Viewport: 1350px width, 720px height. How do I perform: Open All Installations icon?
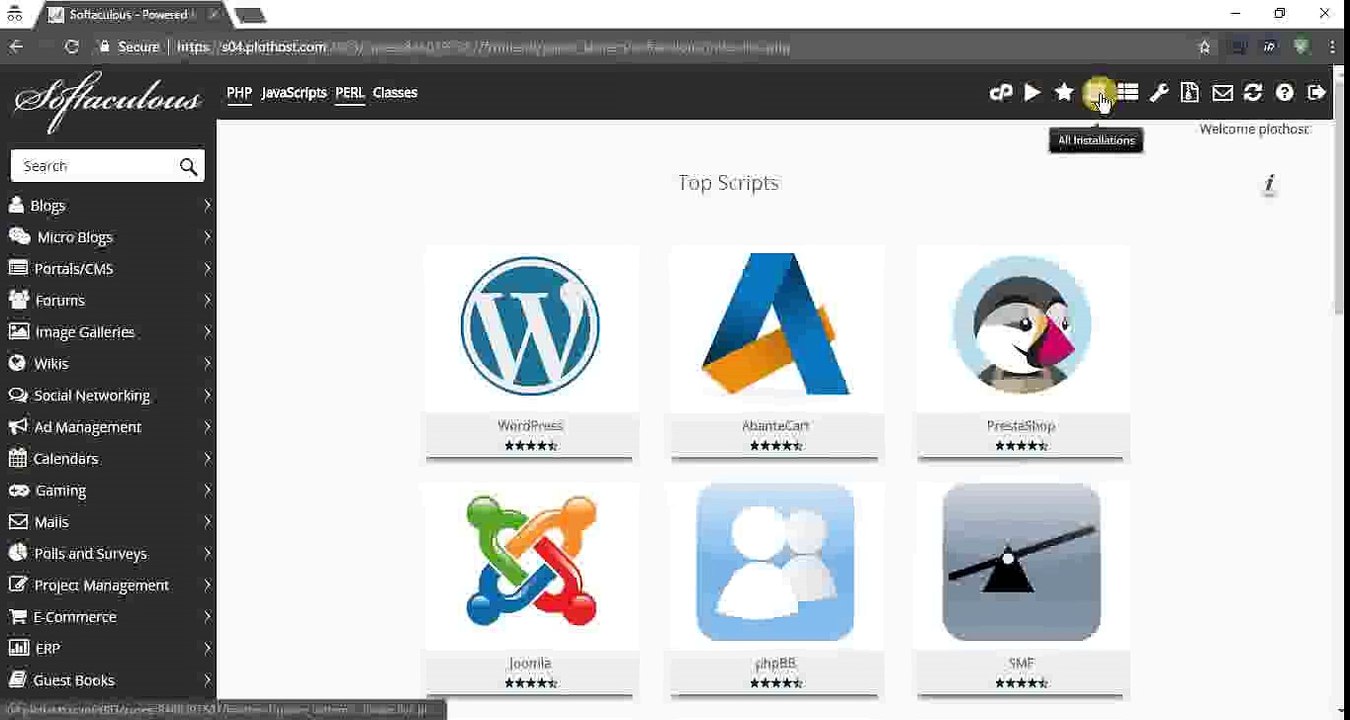click(x=1097, y=93)
